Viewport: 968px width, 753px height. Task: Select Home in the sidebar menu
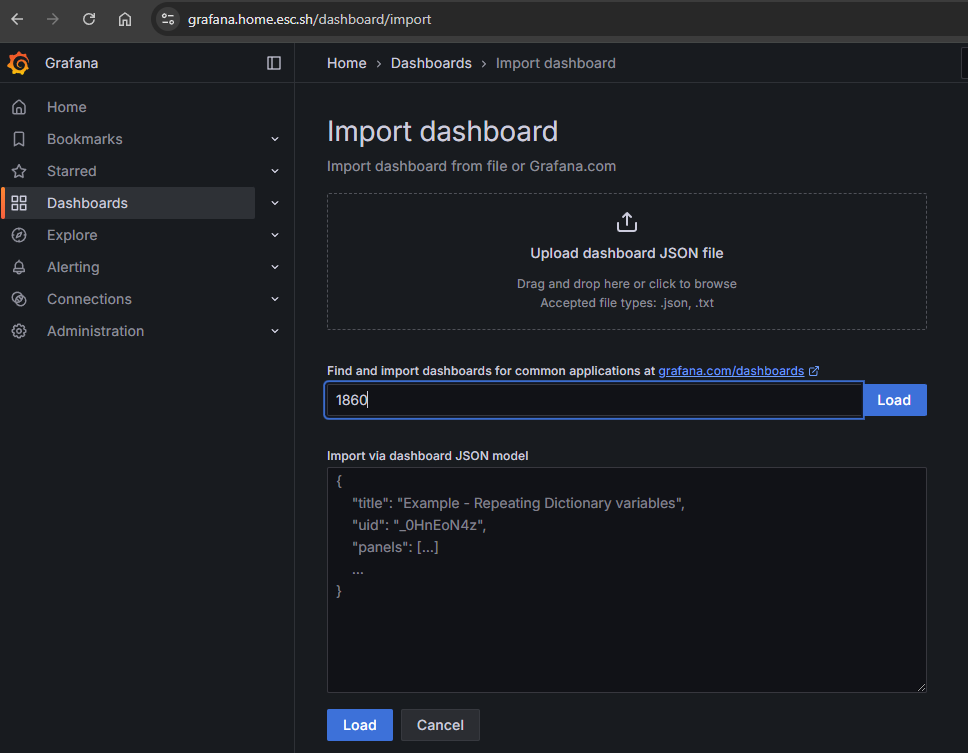coord(66,107)
